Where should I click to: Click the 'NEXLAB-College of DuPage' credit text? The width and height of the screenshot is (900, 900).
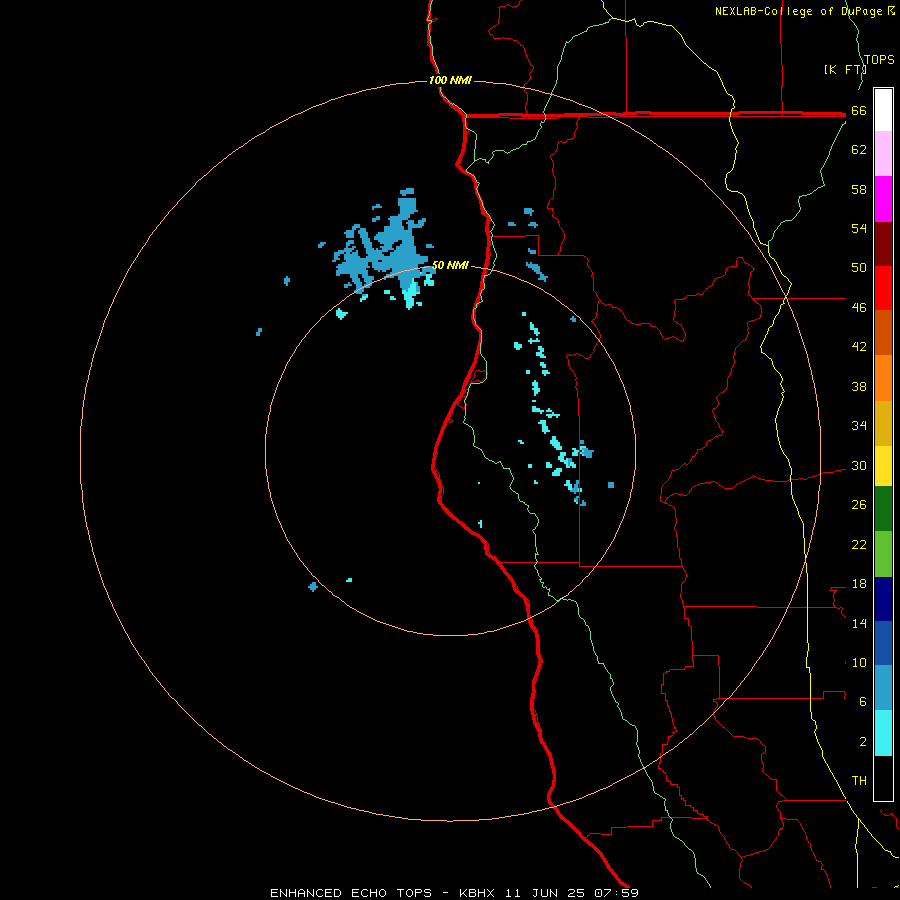[x=800, y=11]
